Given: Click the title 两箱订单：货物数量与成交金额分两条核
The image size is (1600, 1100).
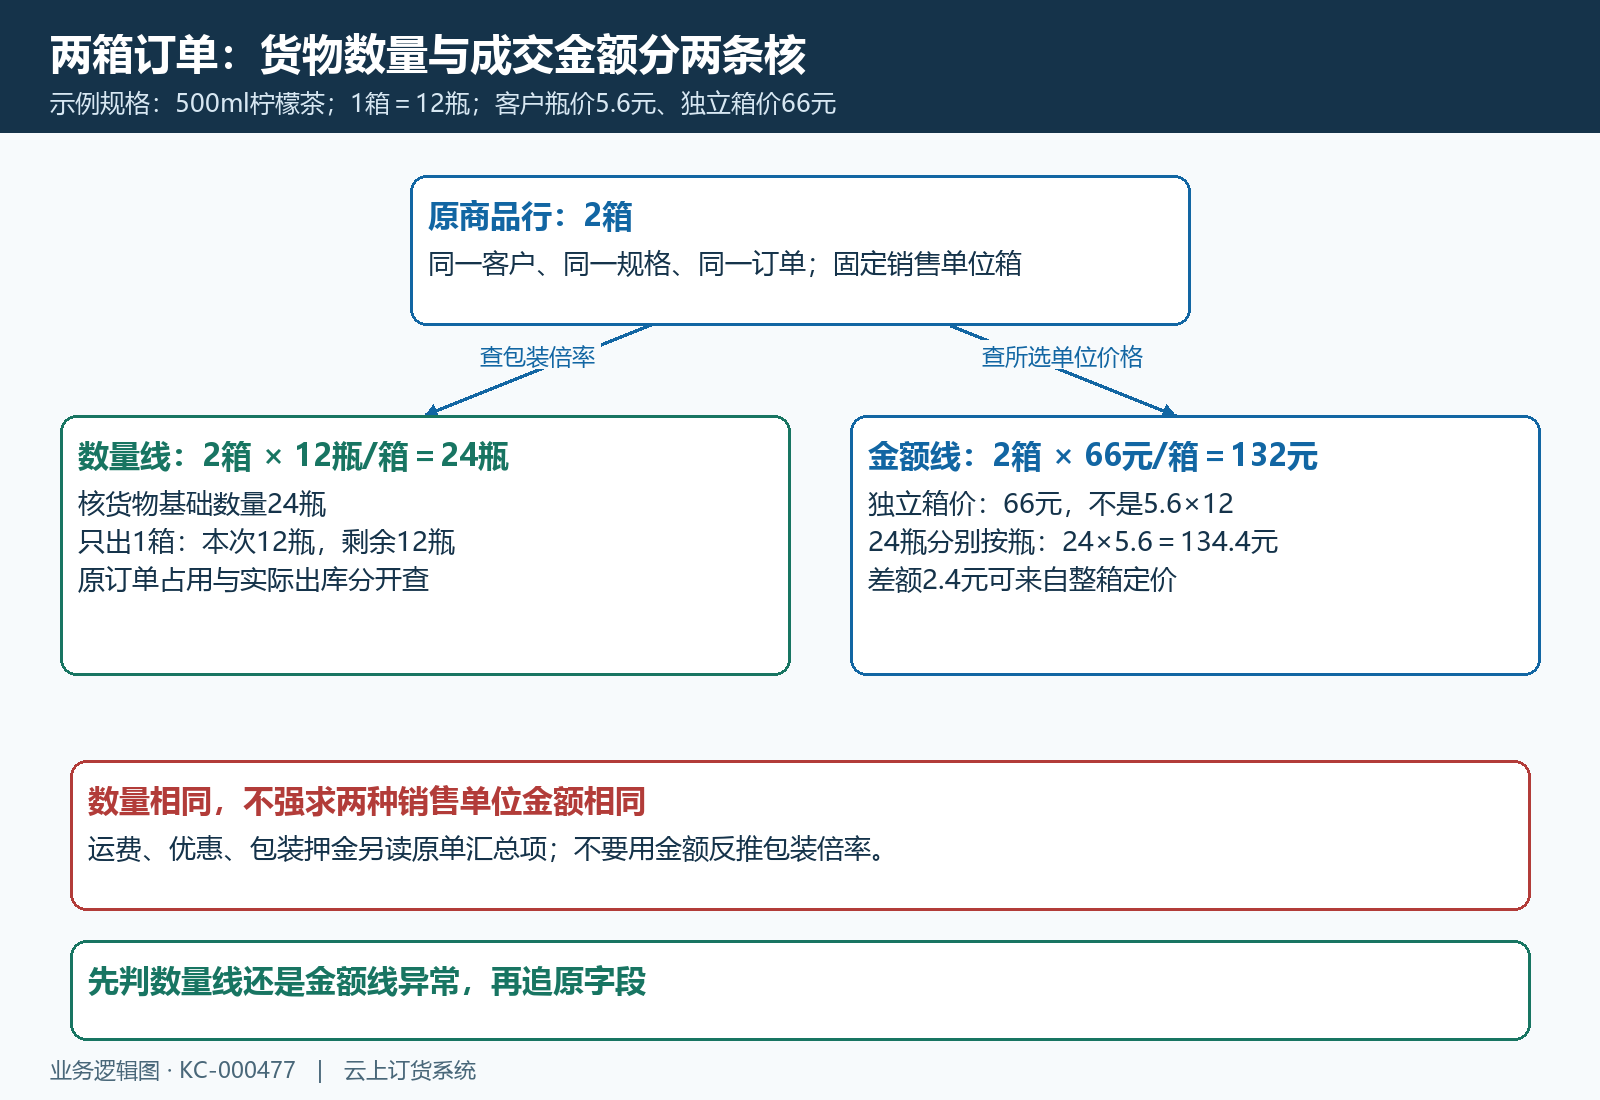Looking at the screenshot, I should (428, 55).
